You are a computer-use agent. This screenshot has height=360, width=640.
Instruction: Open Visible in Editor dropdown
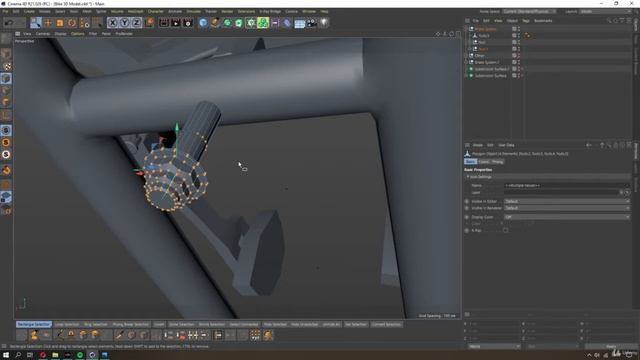click(567, 201)
